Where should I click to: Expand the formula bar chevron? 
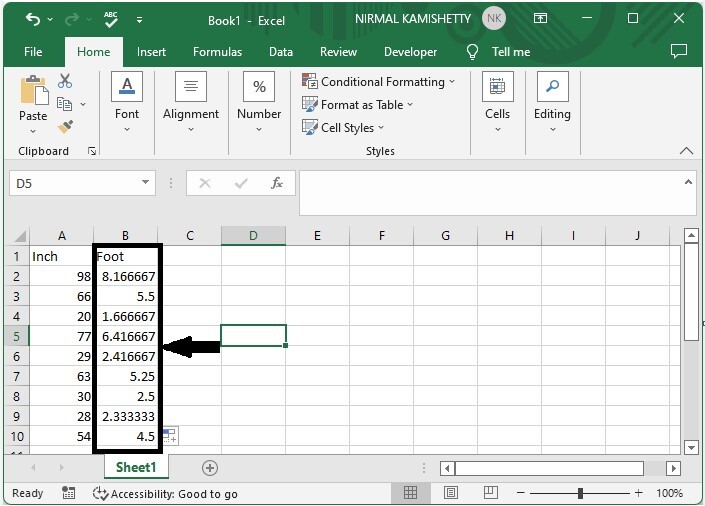[x=688, y=182]
